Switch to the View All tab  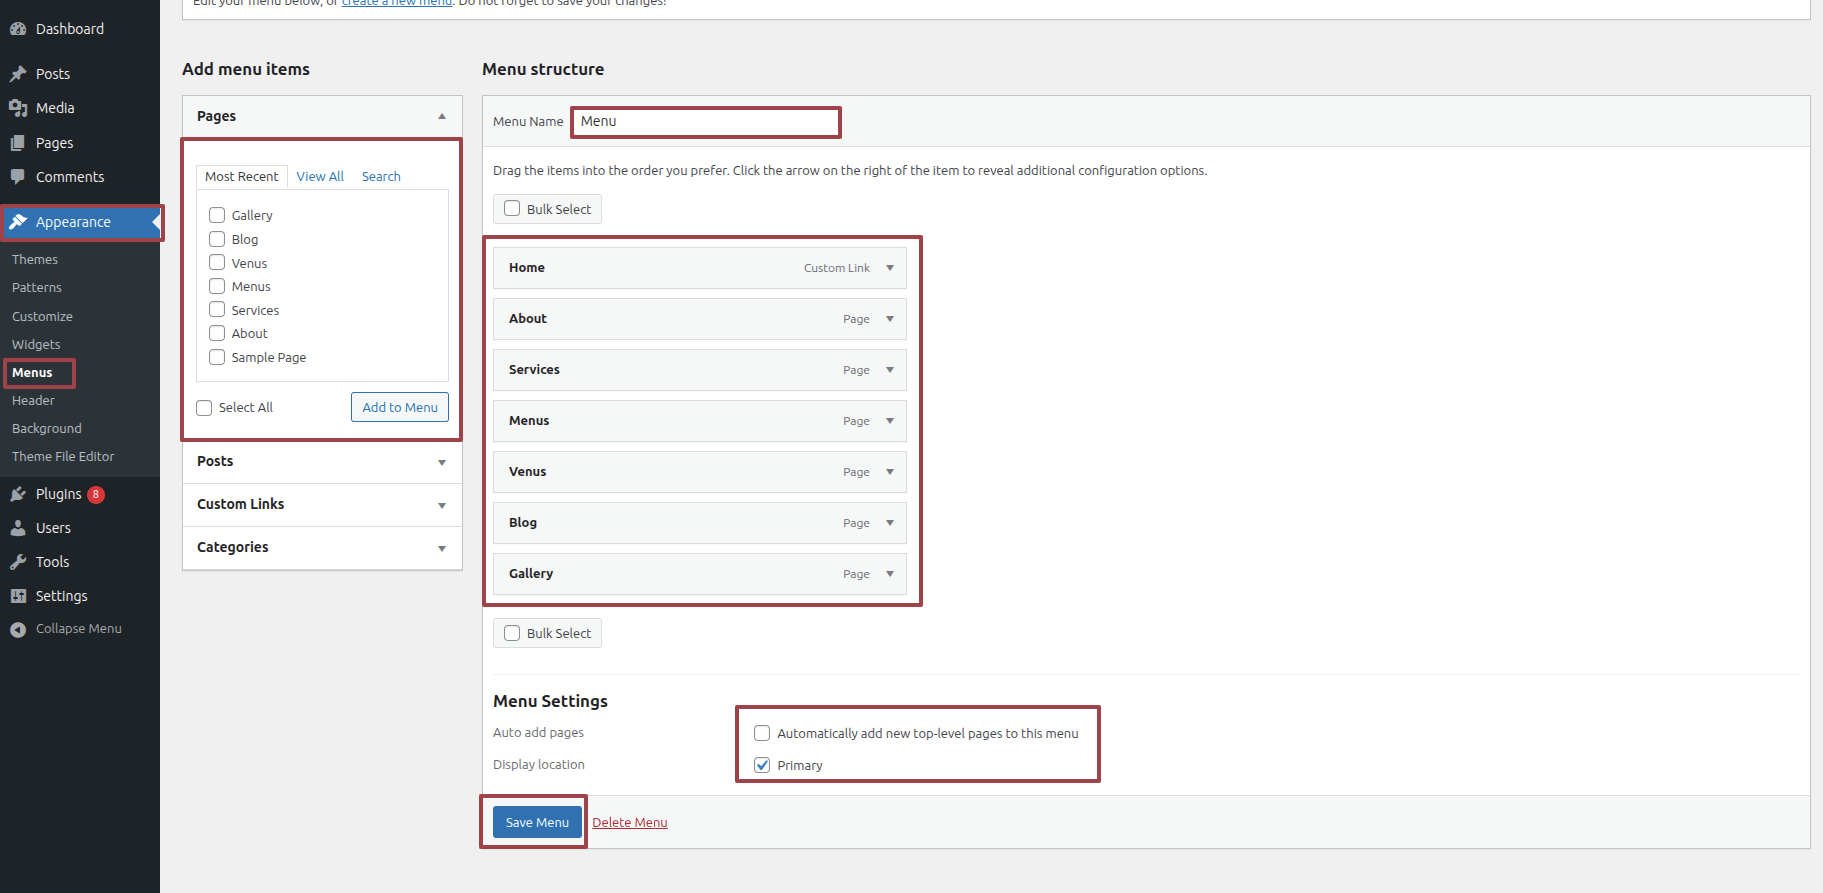(x=320, y=176)
